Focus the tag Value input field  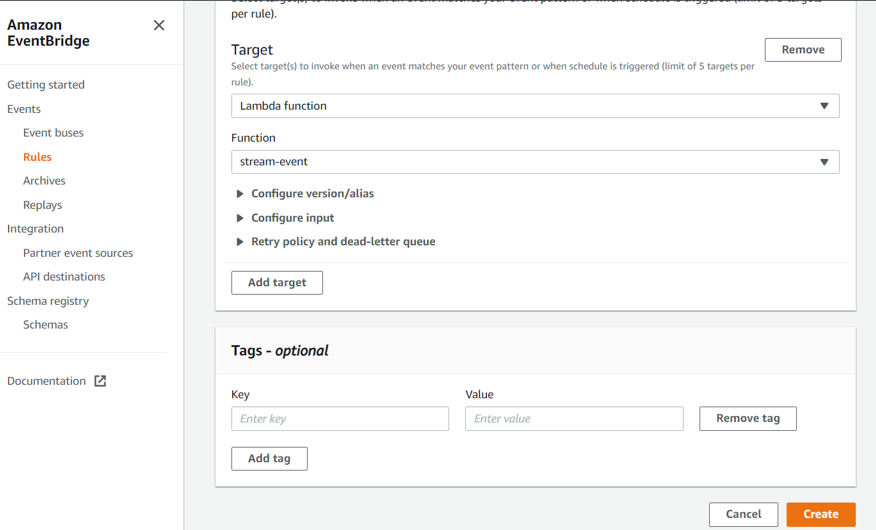coord(574,419)
